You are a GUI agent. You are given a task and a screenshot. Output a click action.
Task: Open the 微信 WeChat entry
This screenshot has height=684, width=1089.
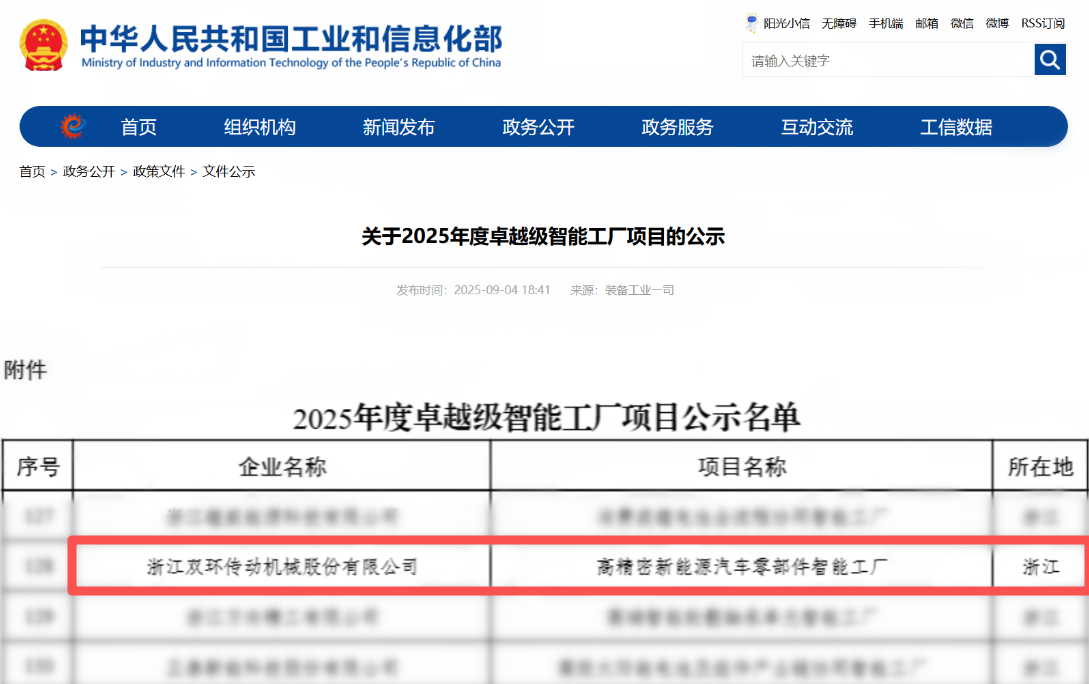[x=962, y=23]
